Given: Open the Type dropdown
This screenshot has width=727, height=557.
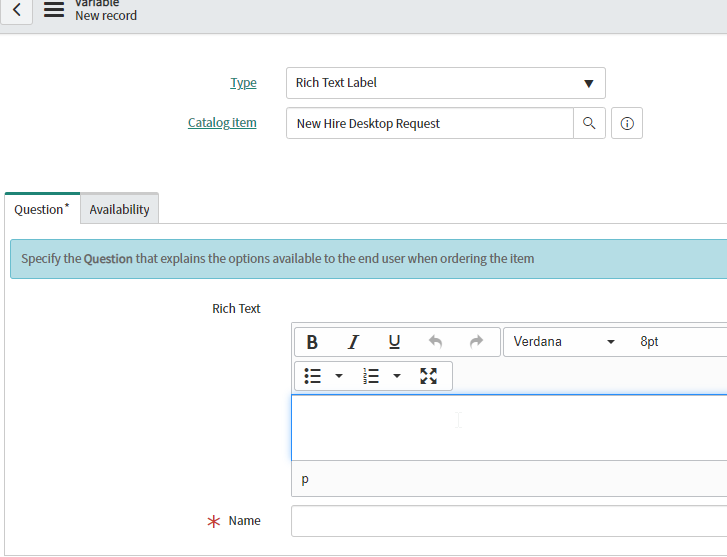Looking at the screenshot, I should [x=446, y=83].
